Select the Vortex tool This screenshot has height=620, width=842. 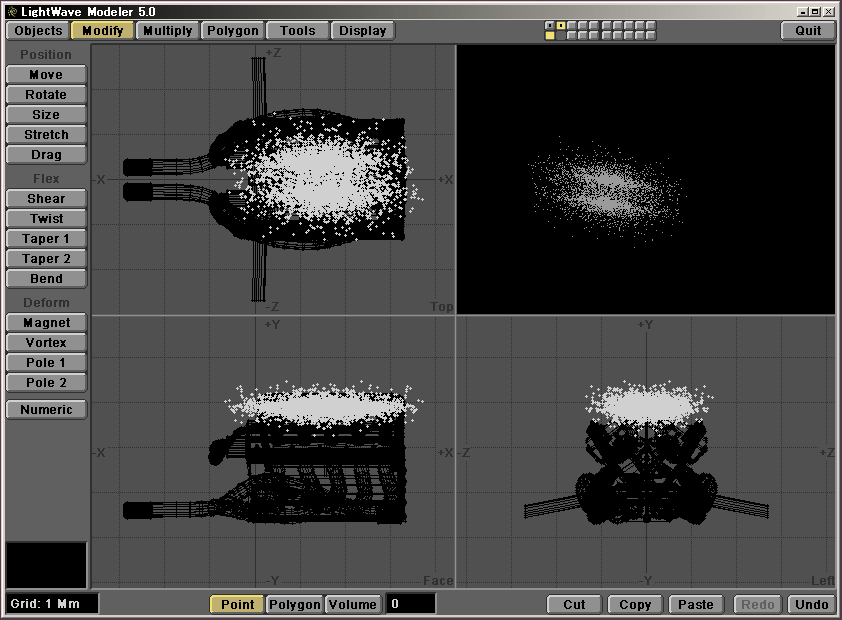pos(46,343)
